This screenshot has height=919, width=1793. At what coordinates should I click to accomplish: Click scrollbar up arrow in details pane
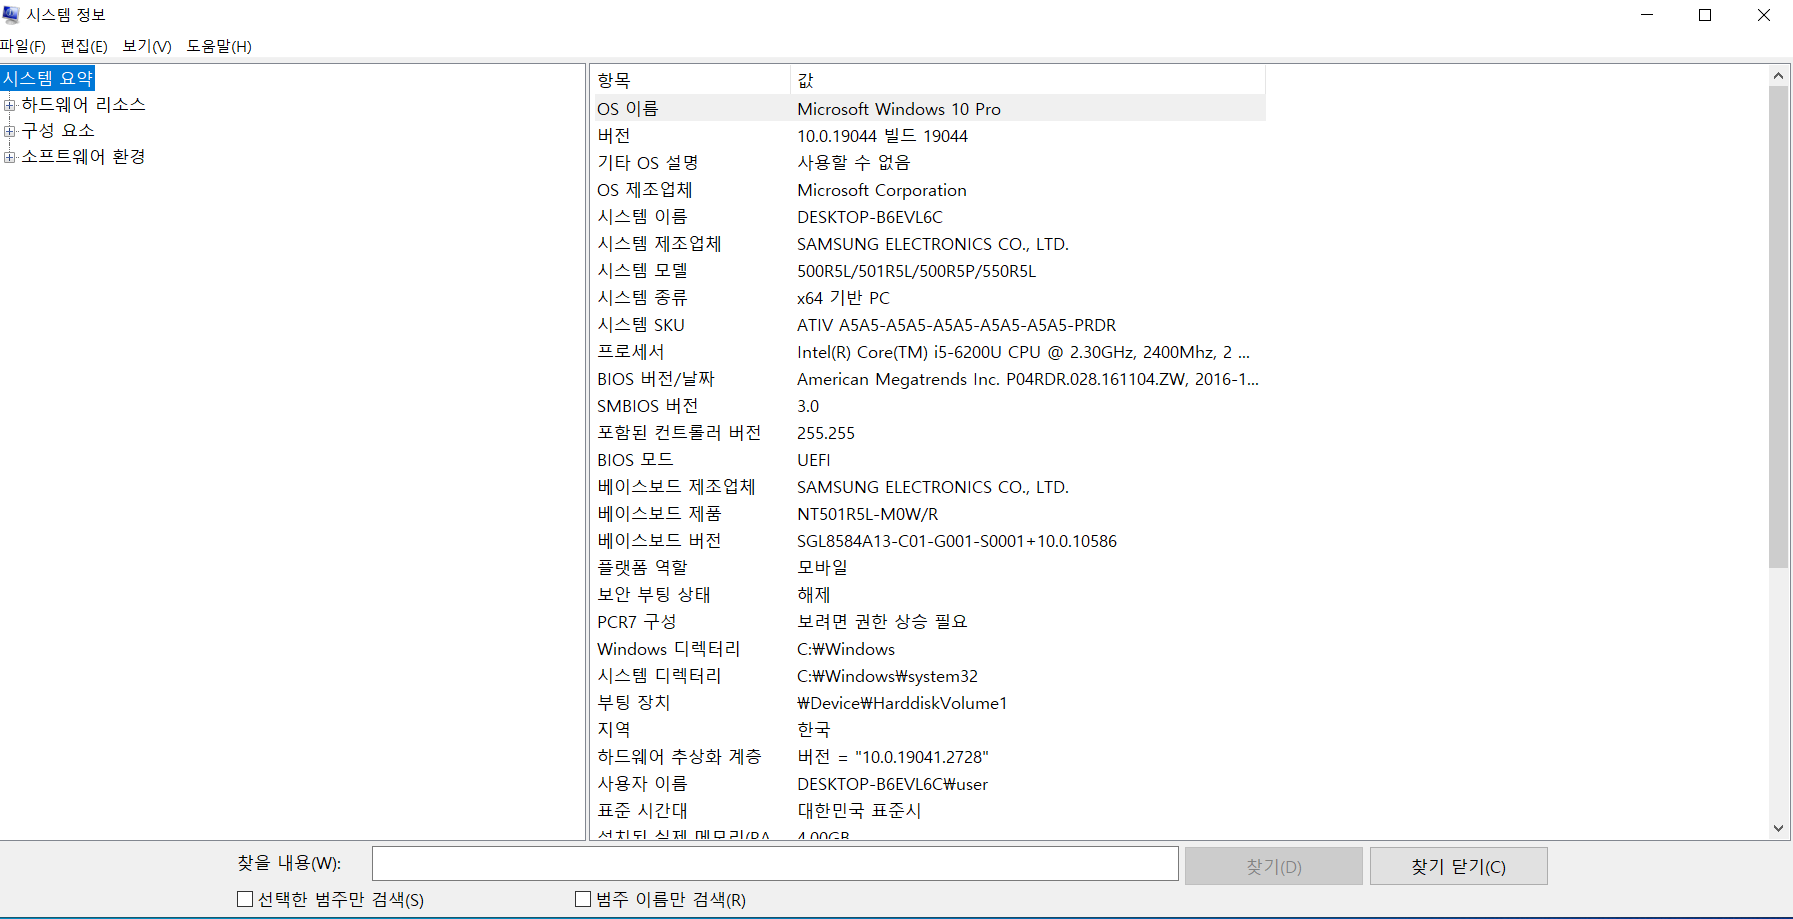click(1778, 75)
